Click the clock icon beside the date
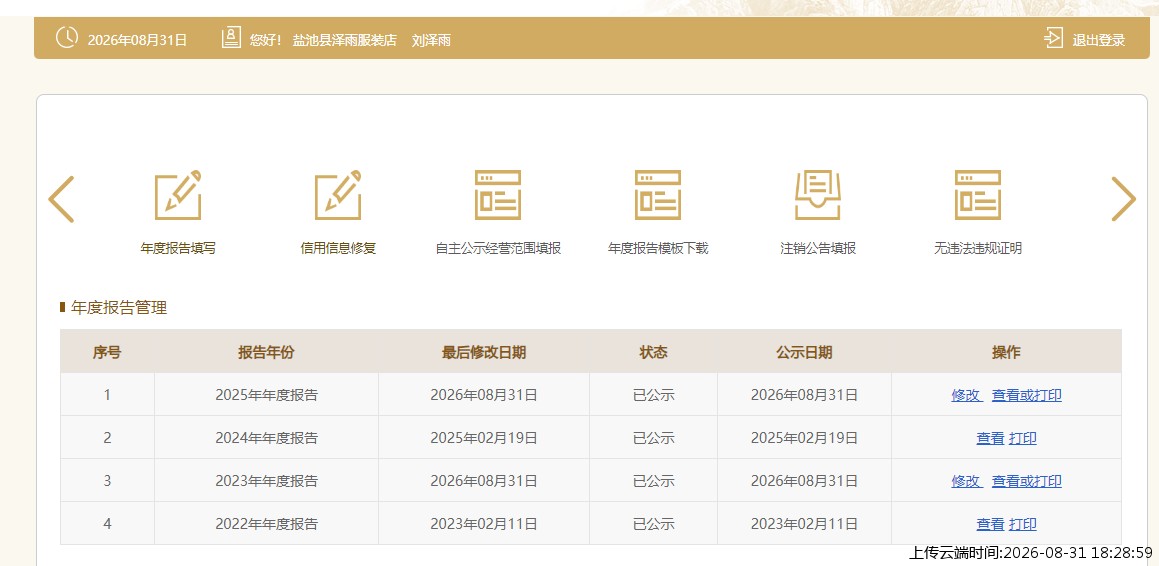 coord(67,38)
